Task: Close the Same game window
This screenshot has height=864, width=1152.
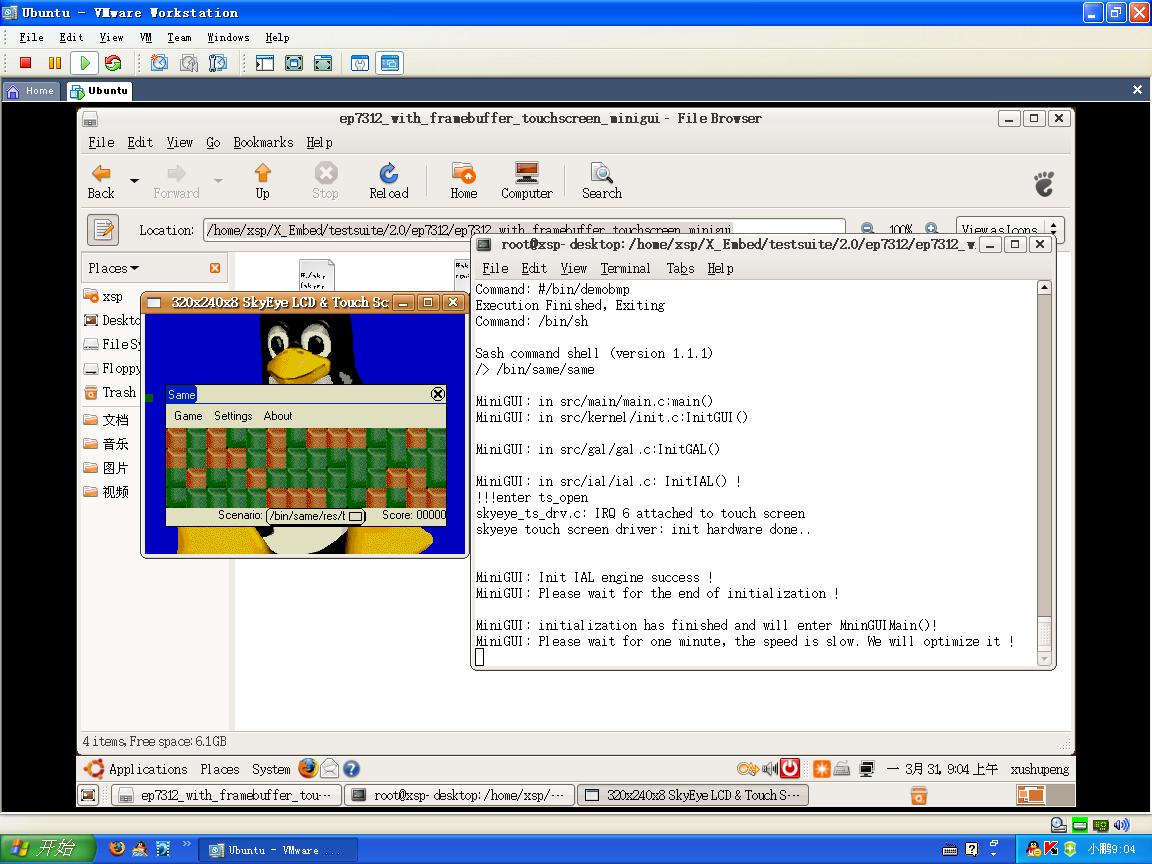Action: click(x=438, y=395)
